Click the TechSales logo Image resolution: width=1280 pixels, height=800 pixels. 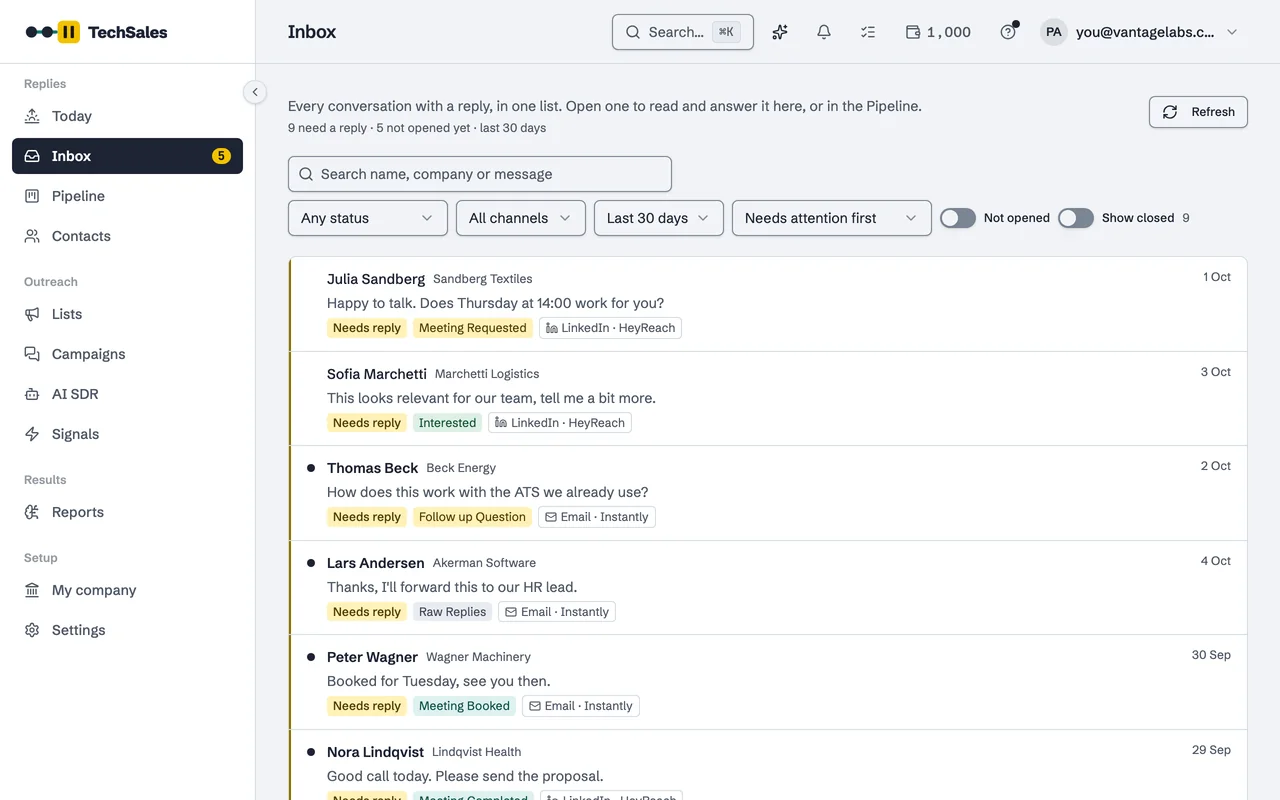pyautogui.click(x=96, y=32)
